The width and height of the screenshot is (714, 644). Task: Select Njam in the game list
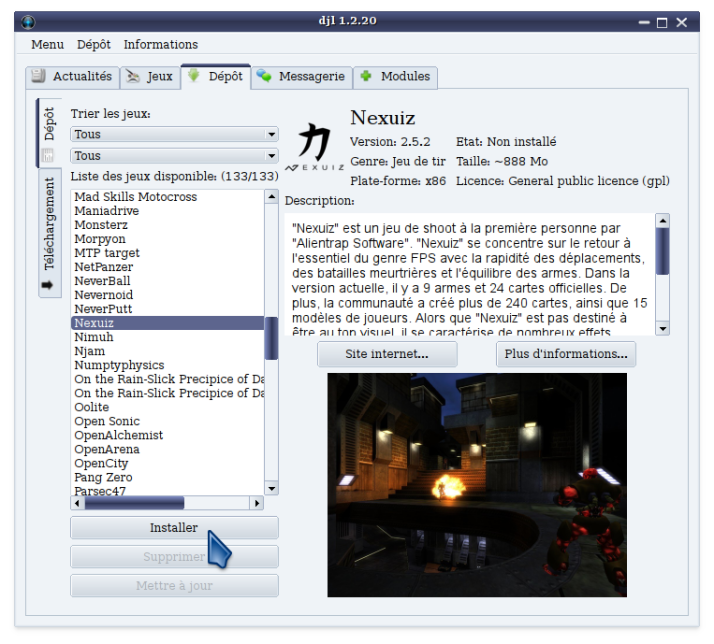[168, 351]
